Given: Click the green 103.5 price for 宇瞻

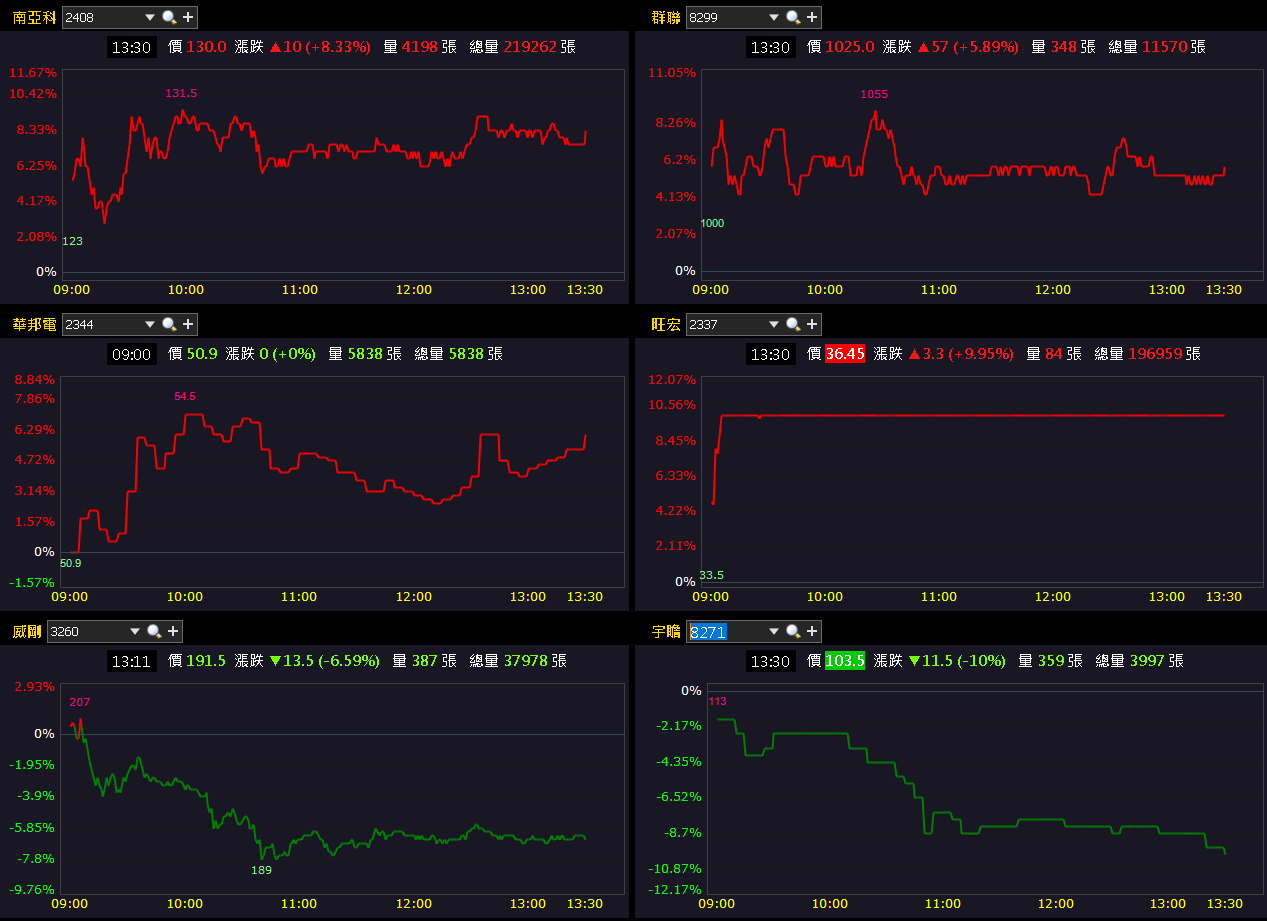Looking at the screenshot, I should [845, 661].
